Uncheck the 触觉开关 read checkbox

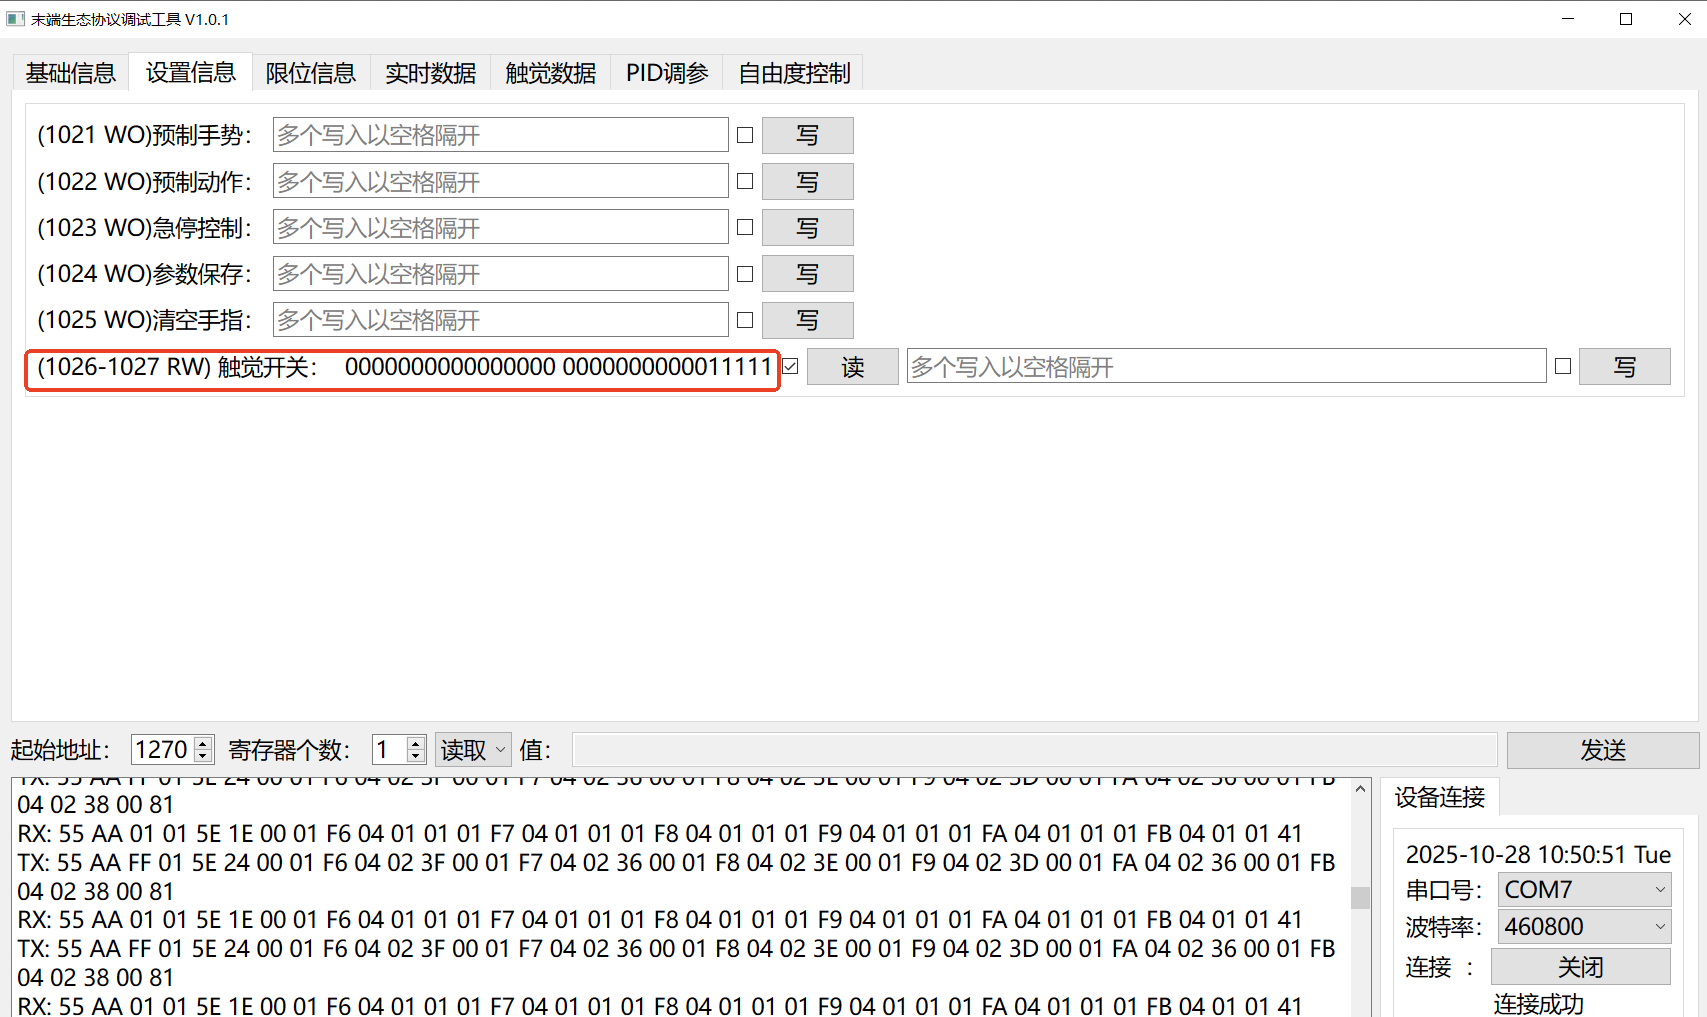pos(790,366)
